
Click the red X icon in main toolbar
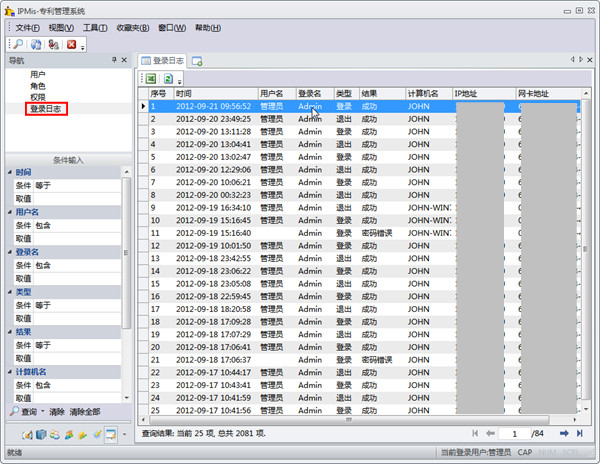click(71, 45)
